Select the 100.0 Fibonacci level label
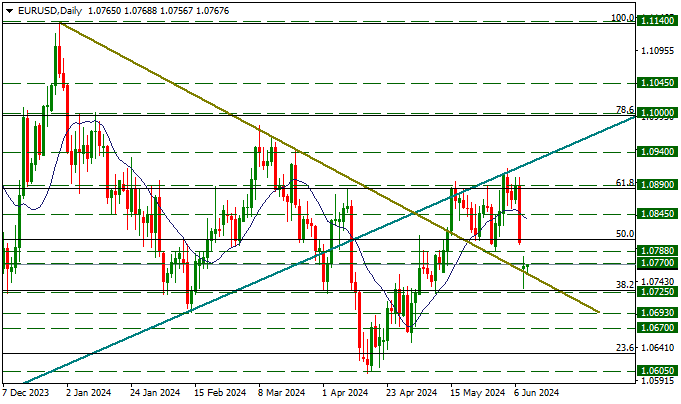The height and width of the screenshot is (404, 681). [x=622, y=18]
